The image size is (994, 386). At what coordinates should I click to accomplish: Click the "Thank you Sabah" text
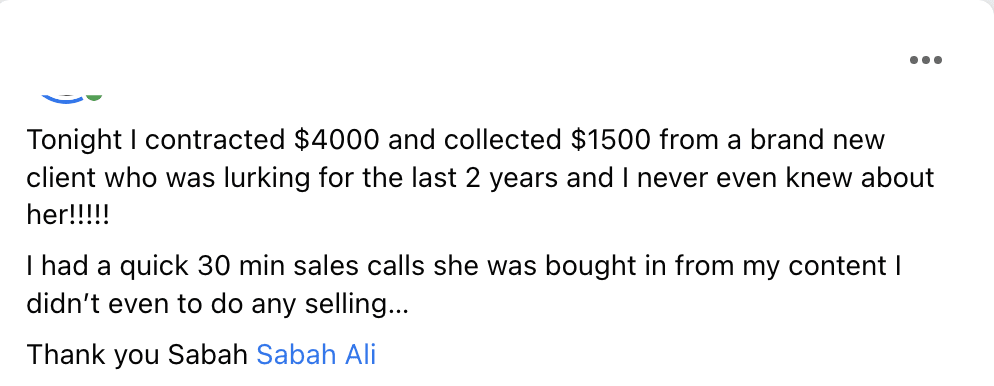(137, 355)
